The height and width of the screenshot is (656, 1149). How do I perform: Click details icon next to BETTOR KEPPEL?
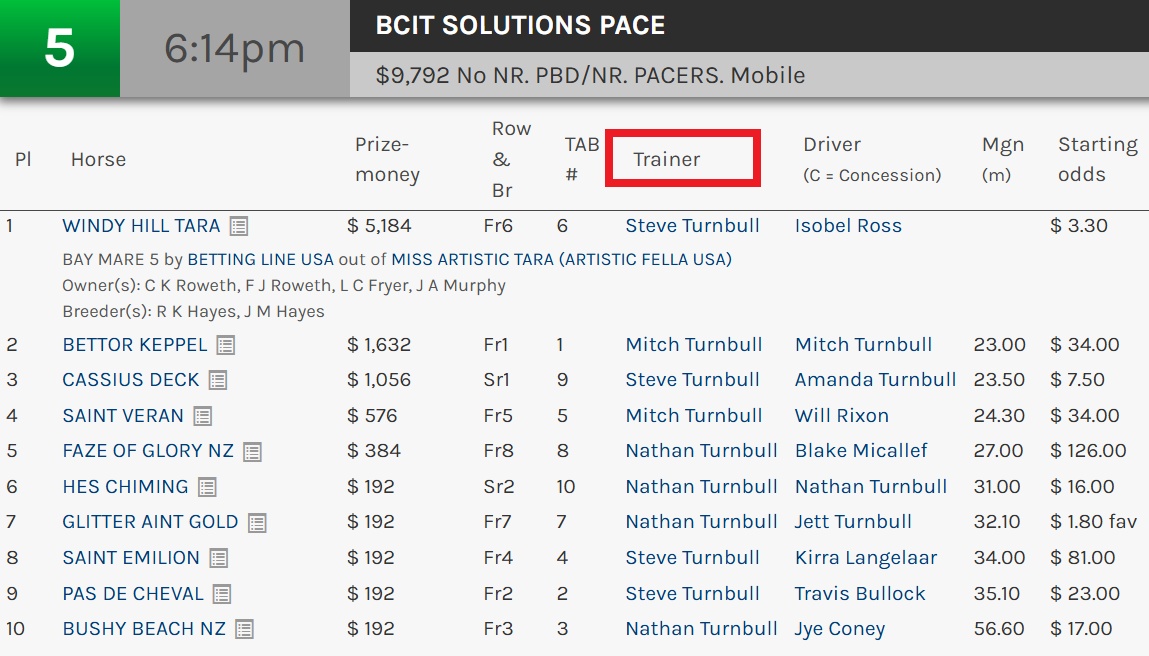click(226, 345)
